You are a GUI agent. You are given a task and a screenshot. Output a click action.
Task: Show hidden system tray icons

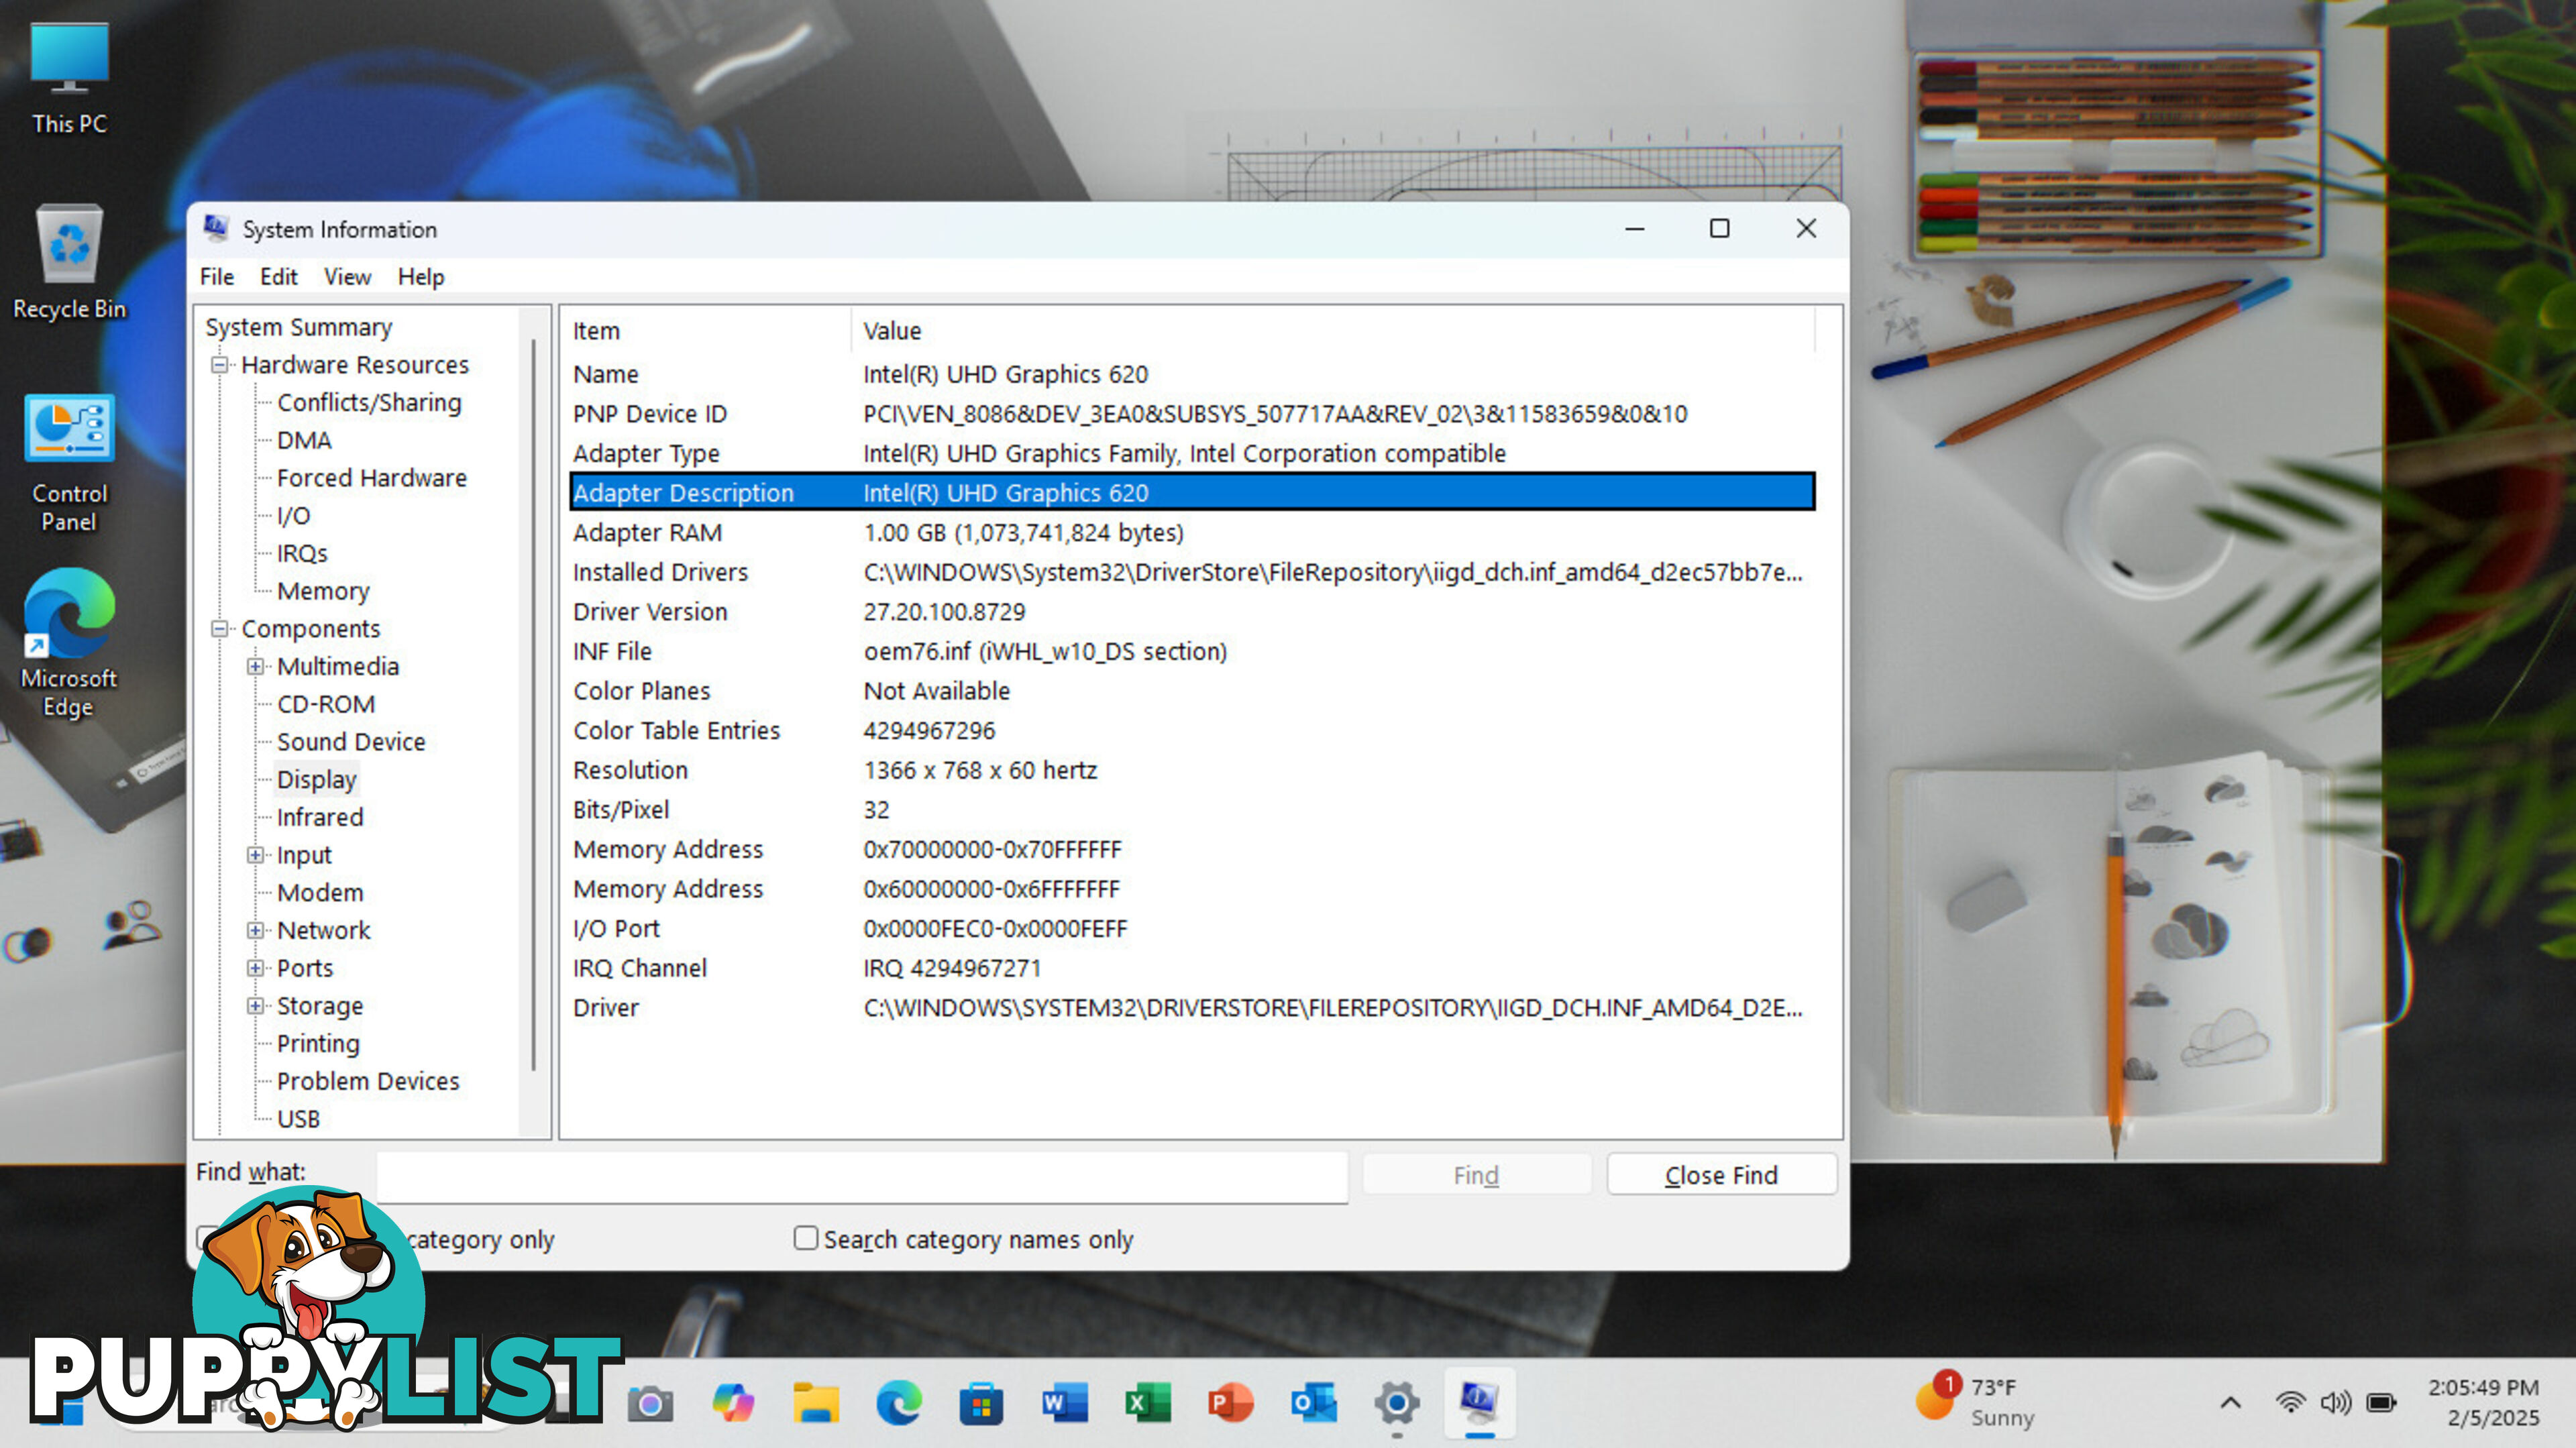[2230, 1403]
